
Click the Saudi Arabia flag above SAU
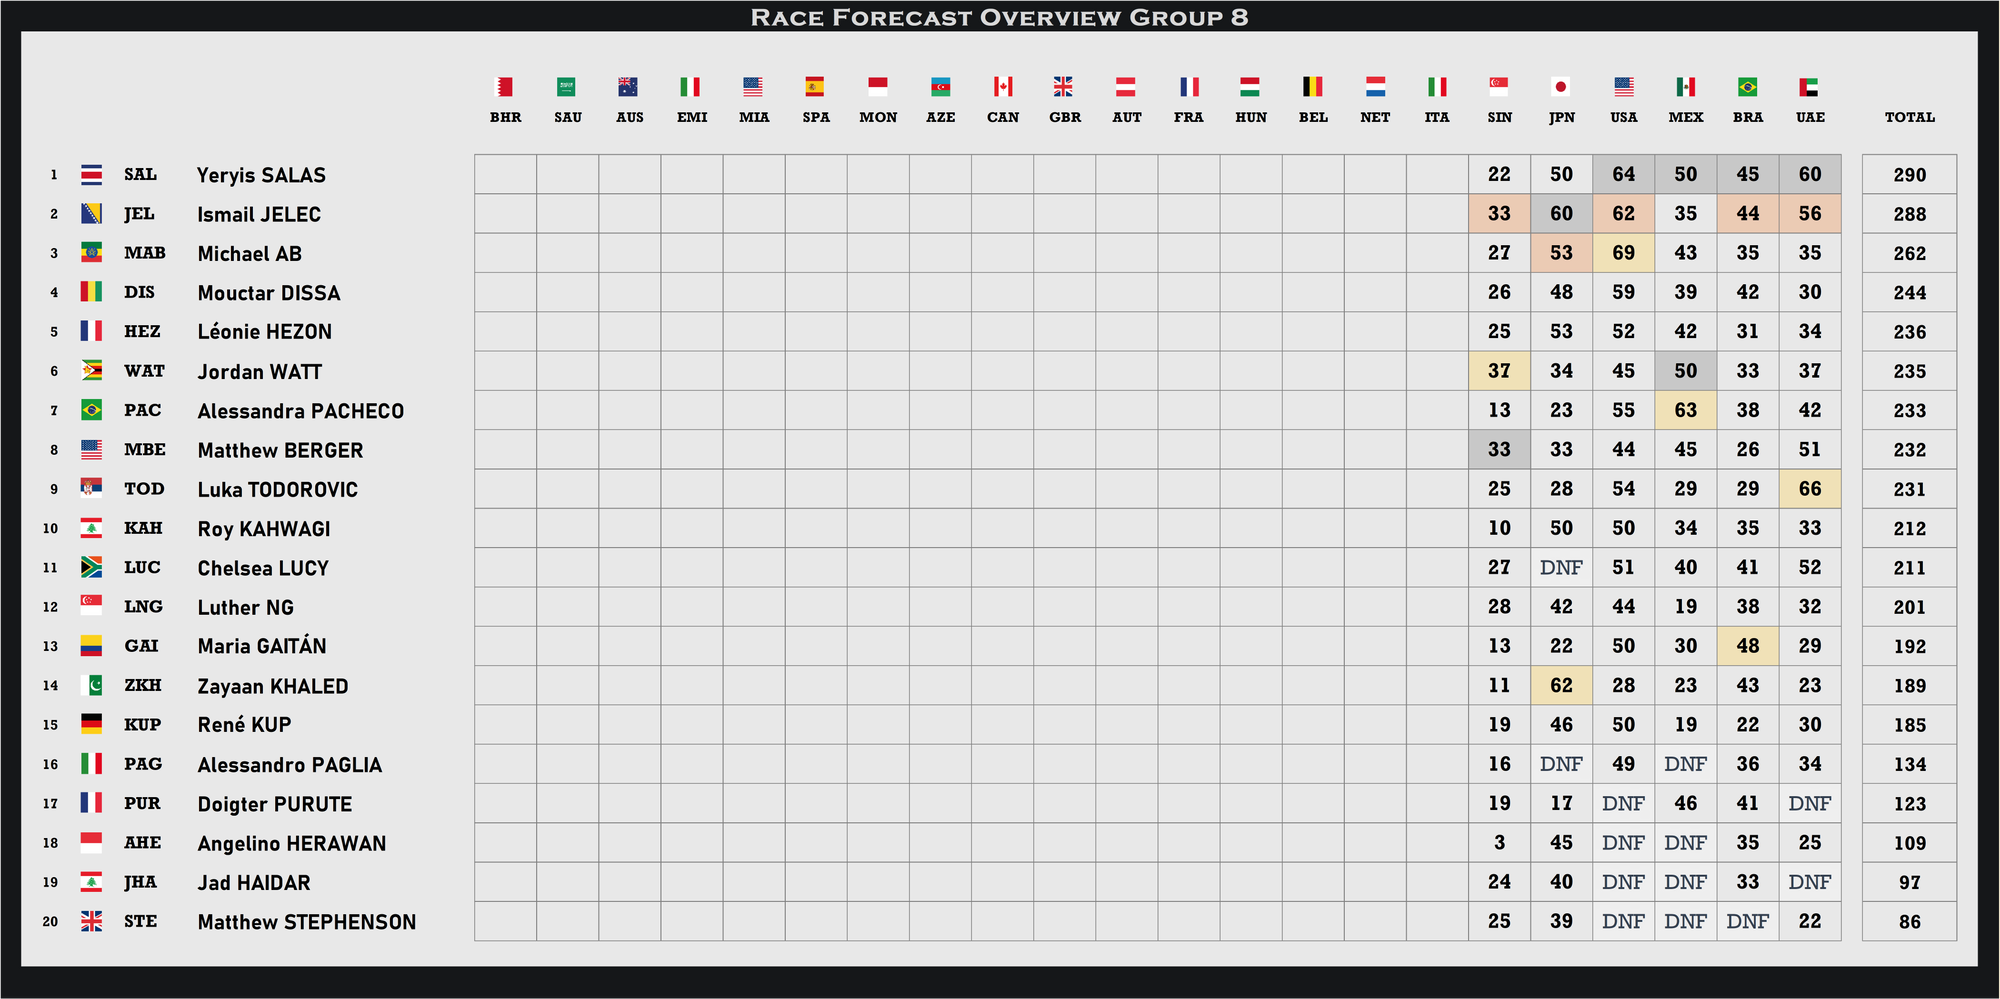tap(567, 87)
